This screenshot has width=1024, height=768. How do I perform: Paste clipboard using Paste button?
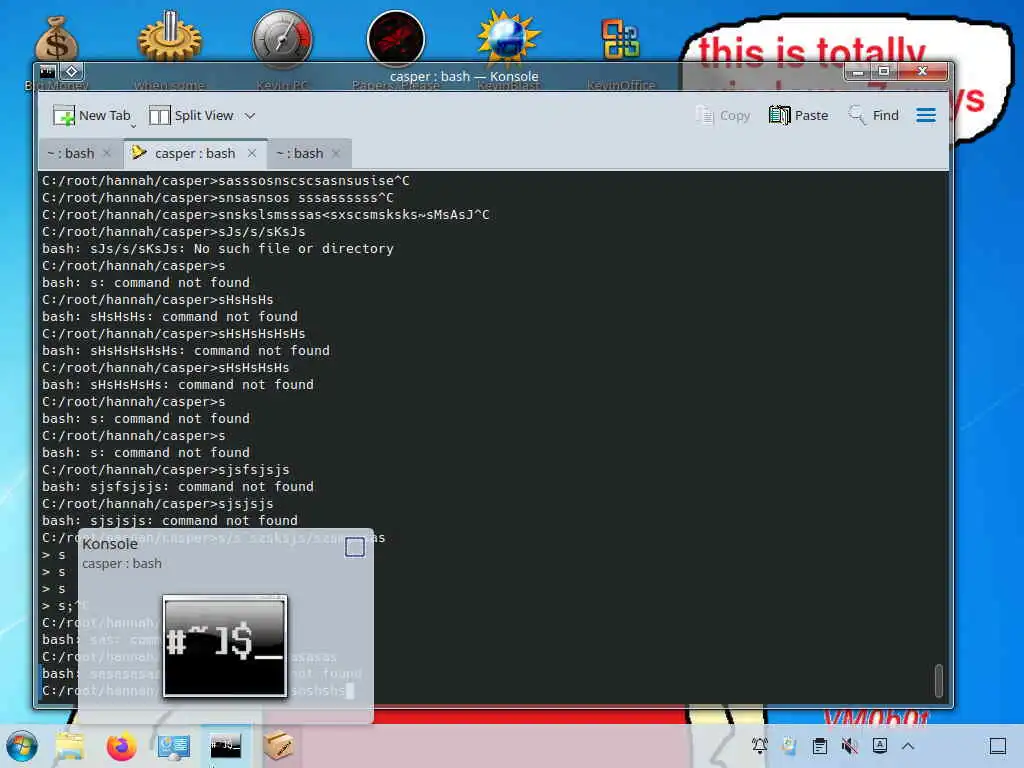[x=798, y=116]
